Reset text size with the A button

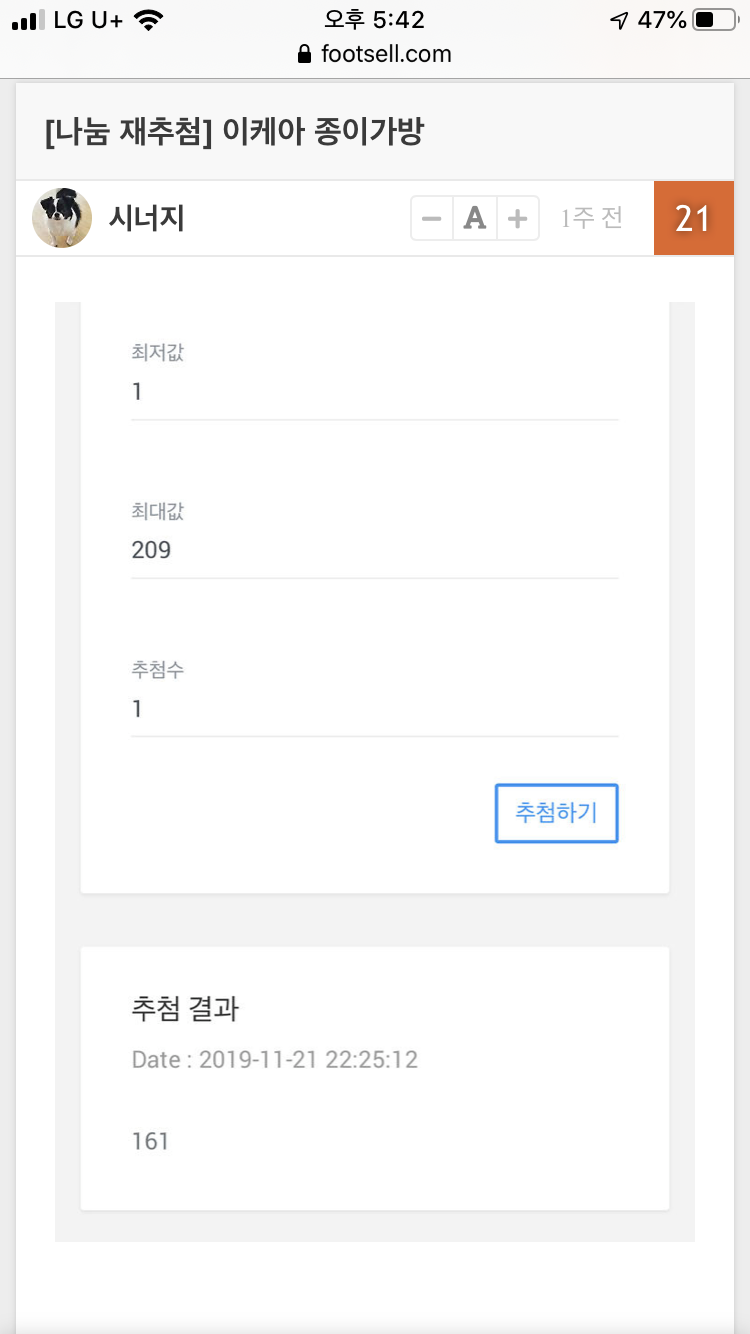click(x=475, y=218)
